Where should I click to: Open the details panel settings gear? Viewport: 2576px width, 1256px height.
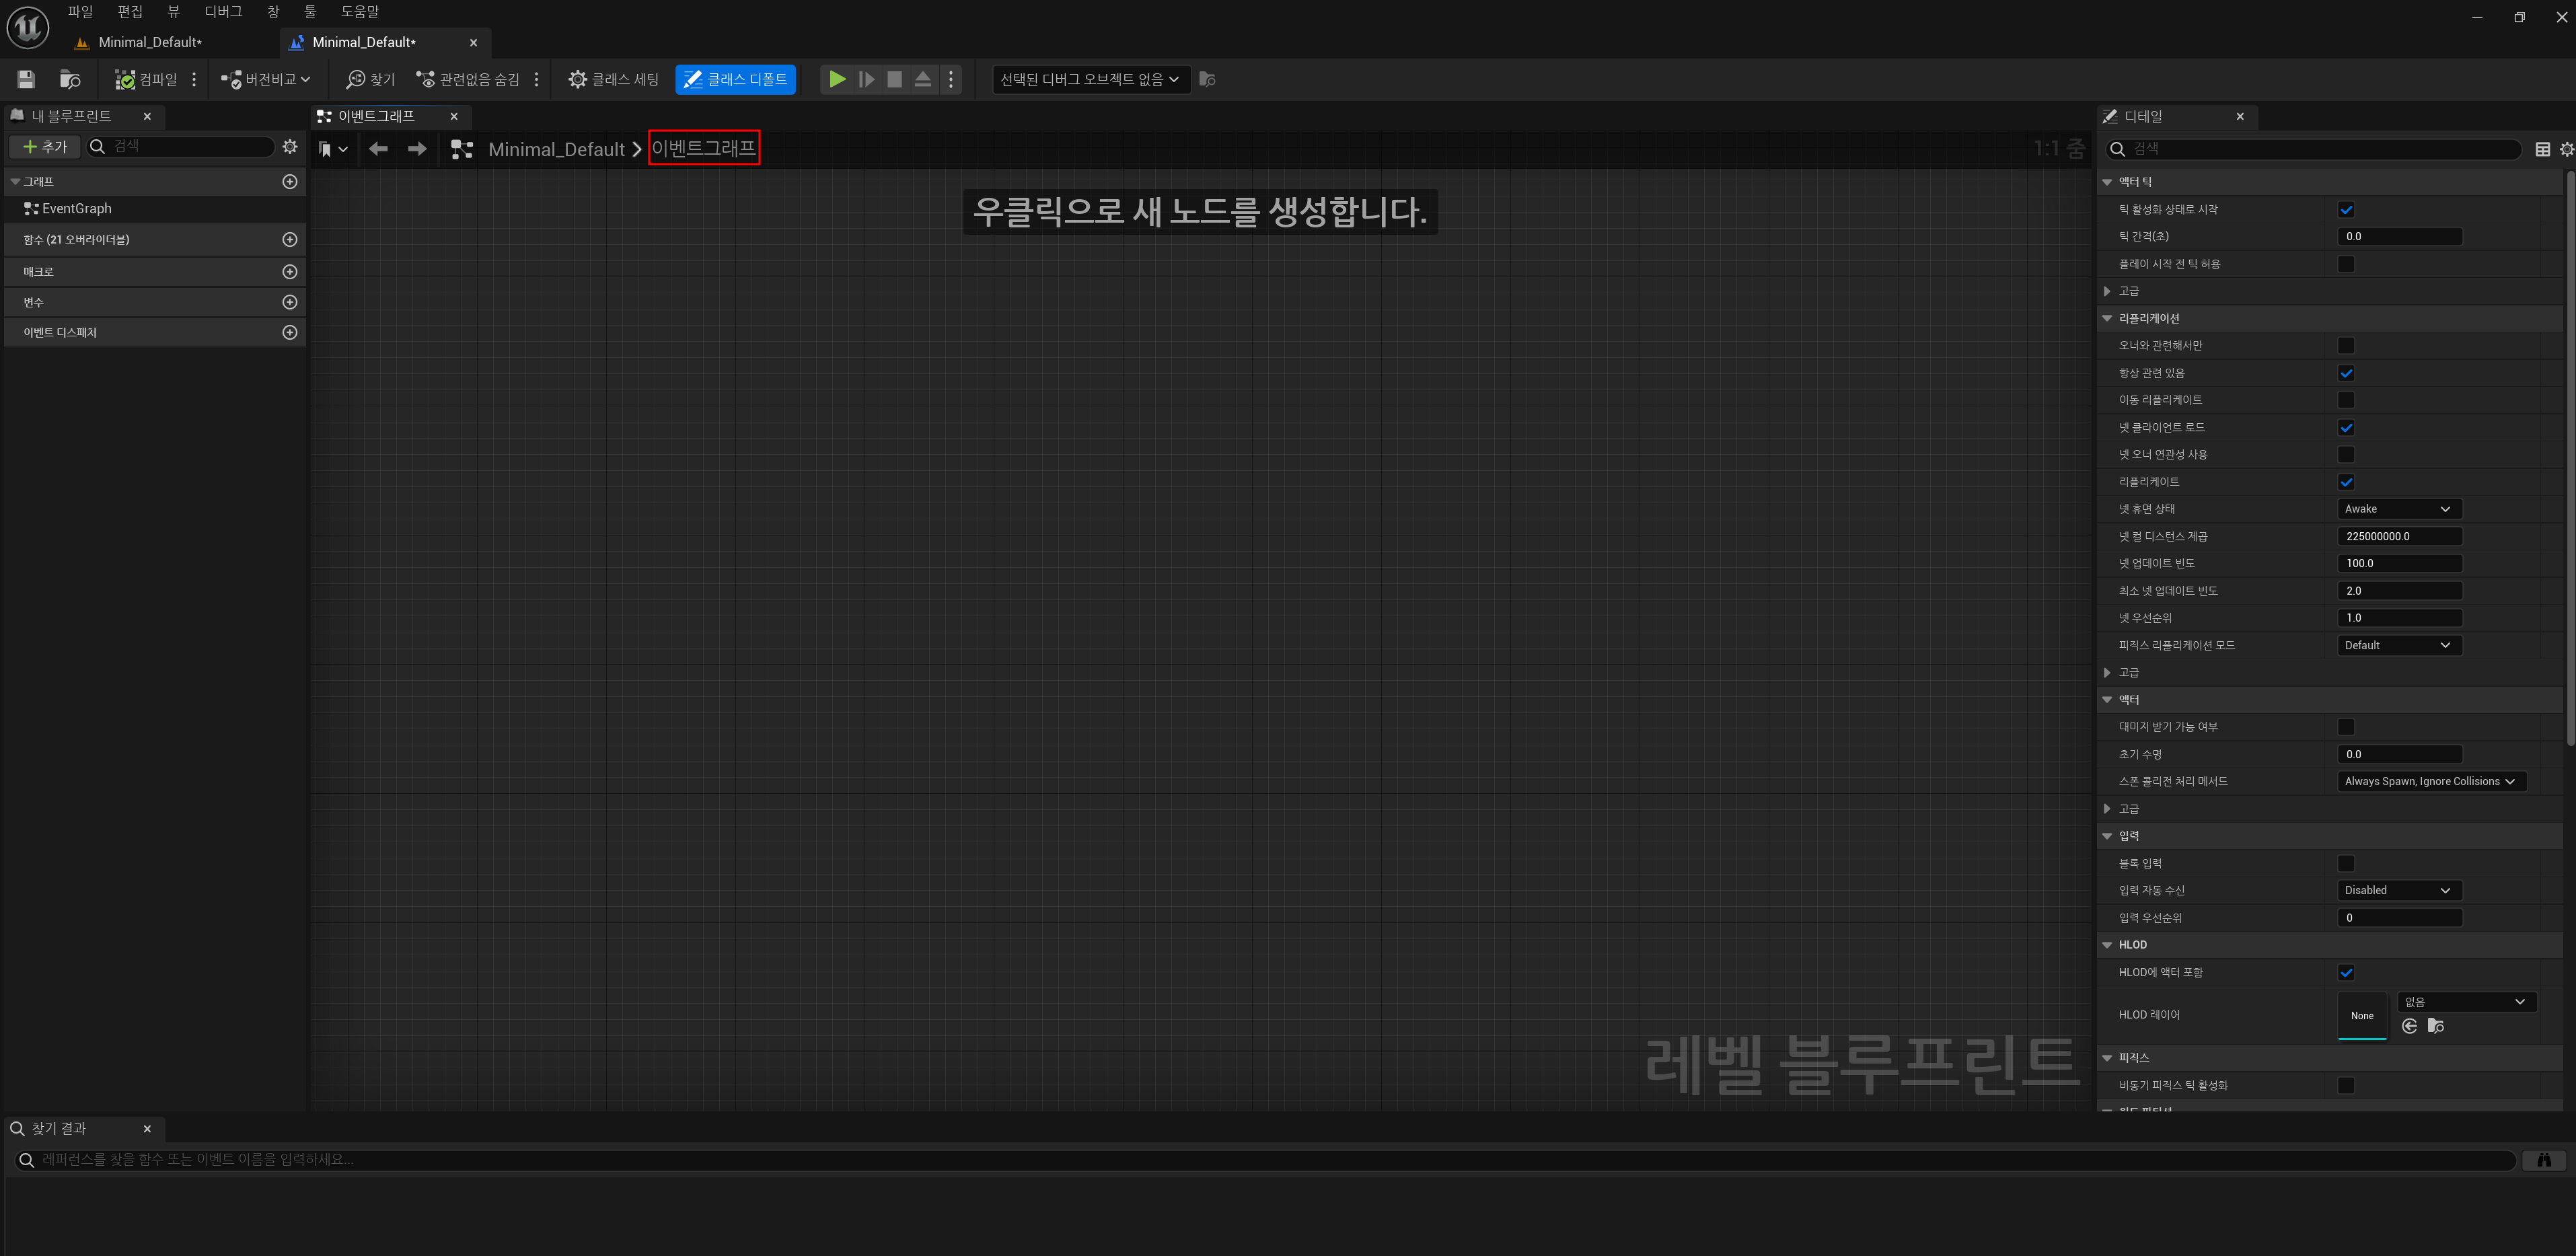tap(2566, 149)
